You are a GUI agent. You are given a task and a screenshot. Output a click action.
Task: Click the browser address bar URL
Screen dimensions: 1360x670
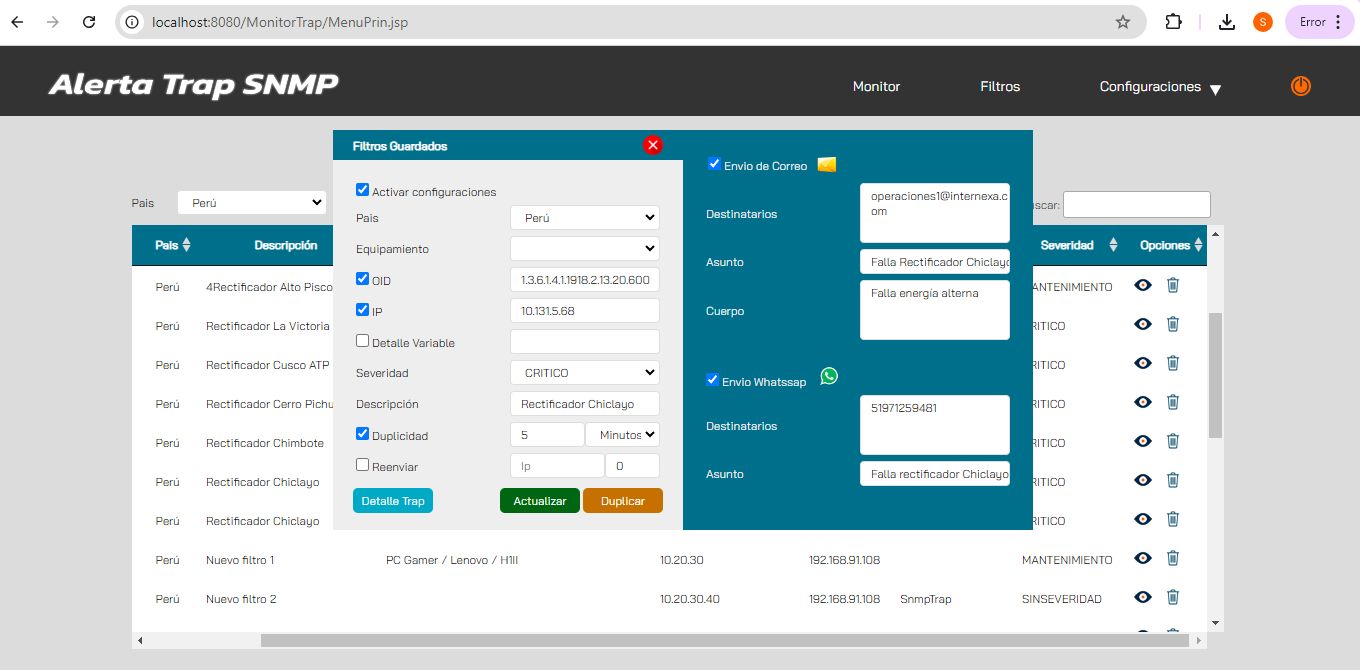click(x=280, y=22)
